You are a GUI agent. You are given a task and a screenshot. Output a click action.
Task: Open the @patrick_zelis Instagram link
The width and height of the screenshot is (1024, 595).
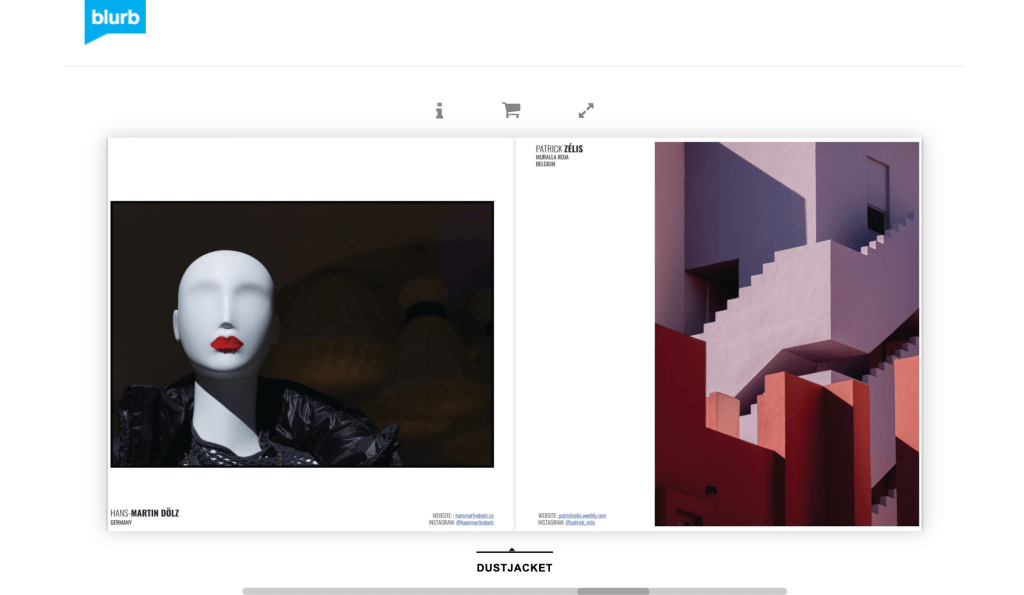tap(579, 523)
